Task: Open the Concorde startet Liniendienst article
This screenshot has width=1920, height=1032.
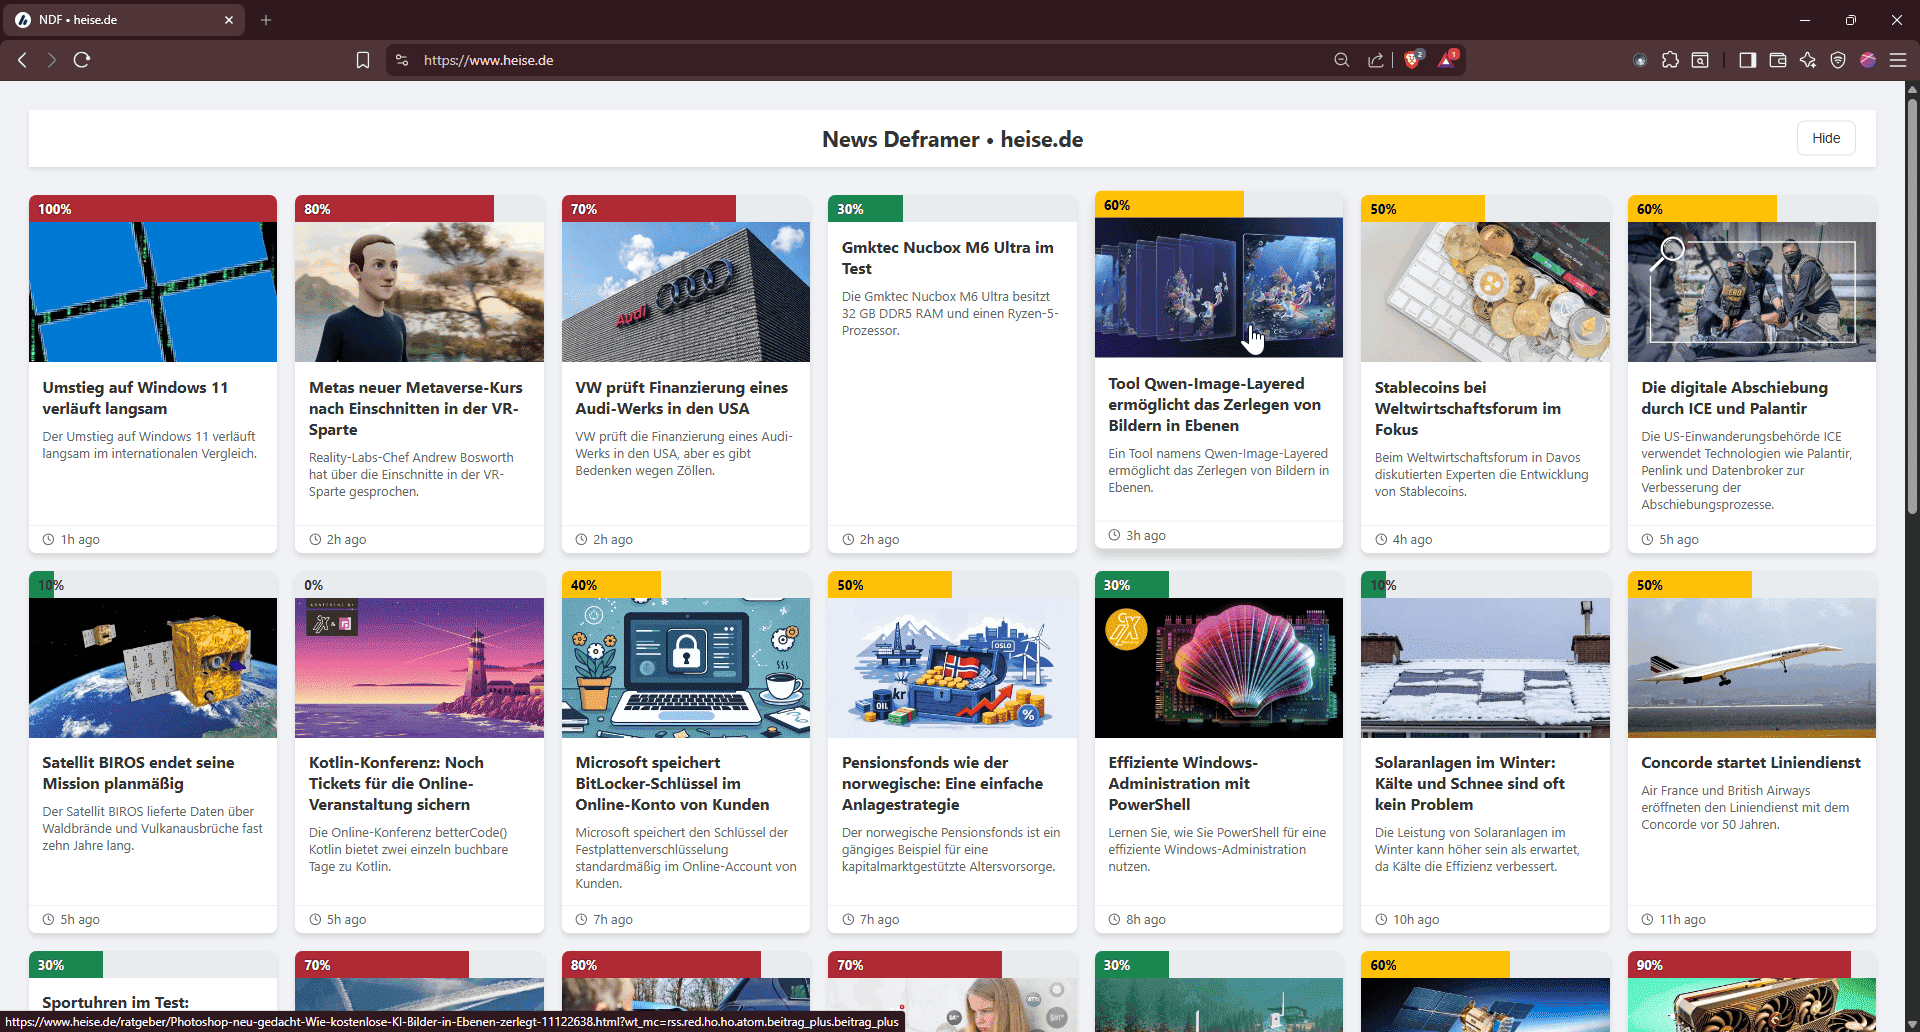Action: (x=1750, y=762)
